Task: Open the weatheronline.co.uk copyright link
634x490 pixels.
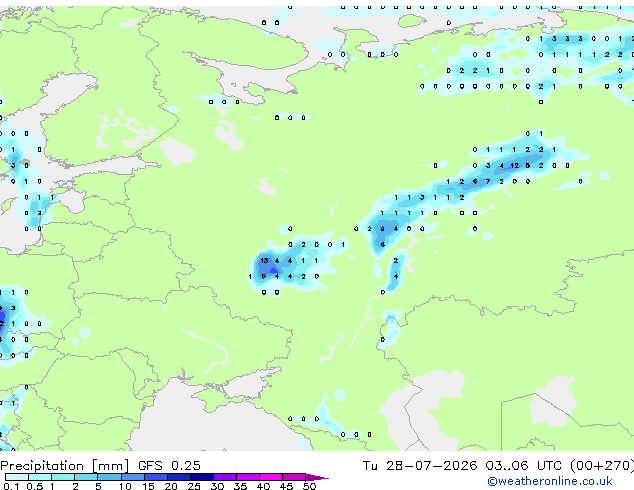Action: 550,481
